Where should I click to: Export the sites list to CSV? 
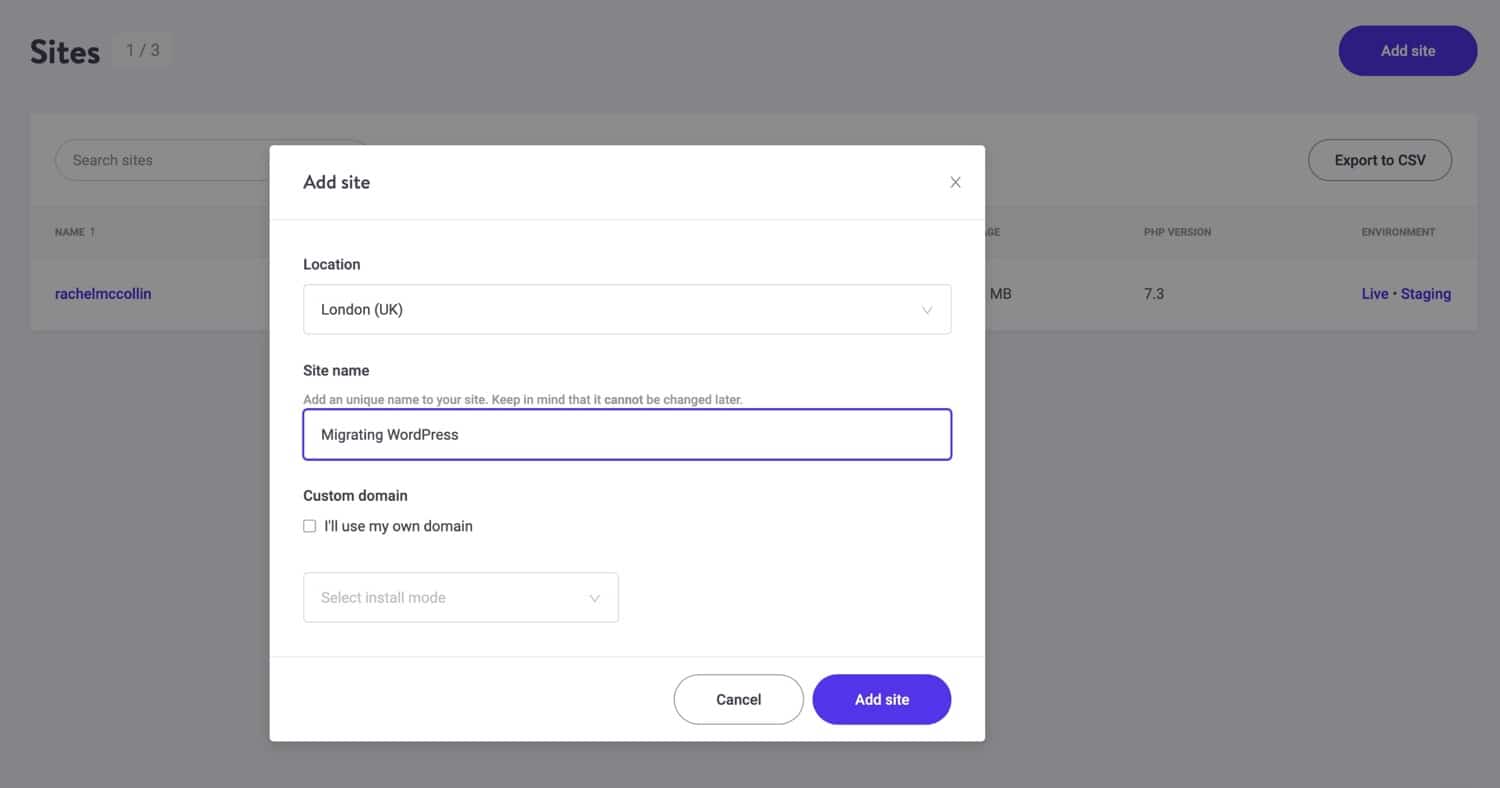pos(1380,159)
